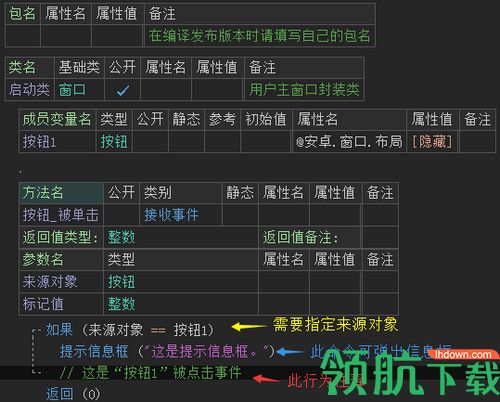Select the return type 整数
The height and width of the screenshot is (402, 500).
[121, 237]
